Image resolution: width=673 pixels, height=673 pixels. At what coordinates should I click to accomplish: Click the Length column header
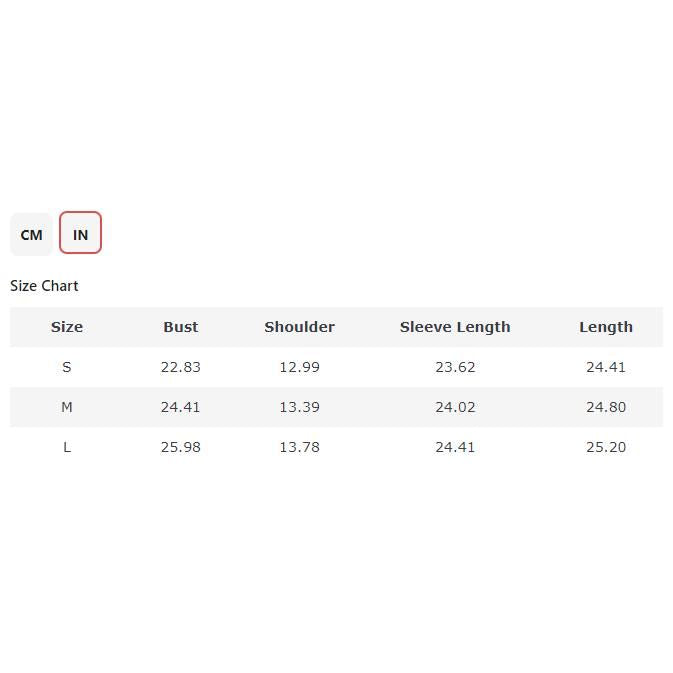606,327
